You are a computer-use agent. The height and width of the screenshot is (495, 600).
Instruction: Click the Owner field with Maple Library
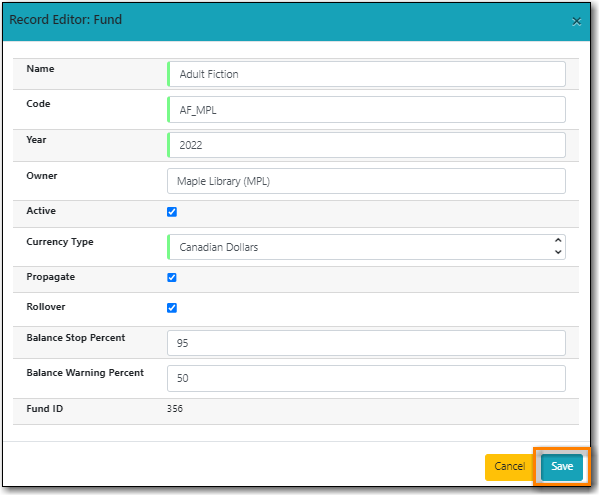point(366,181)
